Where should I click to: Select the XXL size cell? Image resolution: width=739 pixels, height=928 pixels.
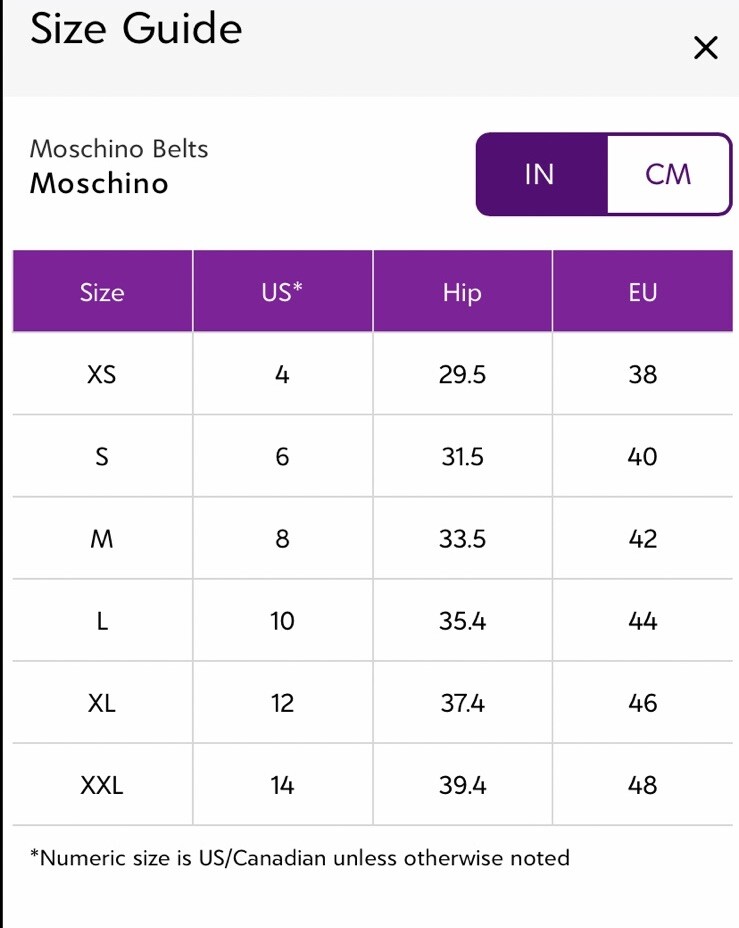coord(102,785)
